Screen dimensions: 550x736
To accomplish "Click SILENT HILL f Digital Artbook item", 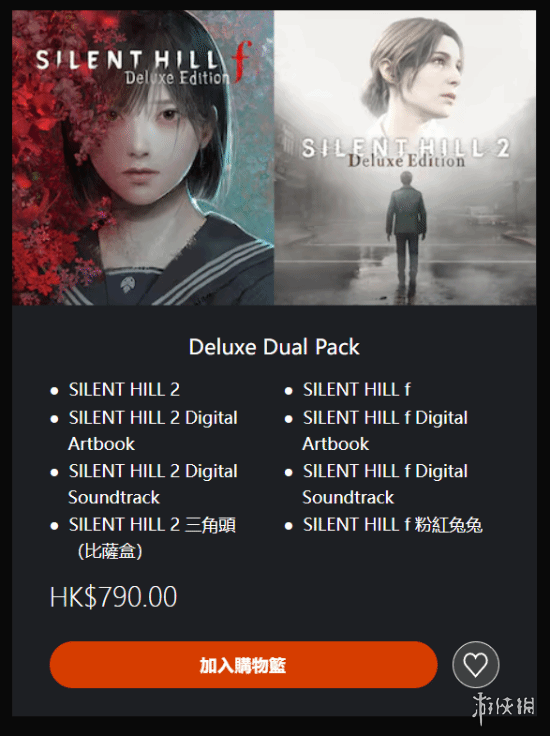I will pyautogui.click(x=385, y=430).
